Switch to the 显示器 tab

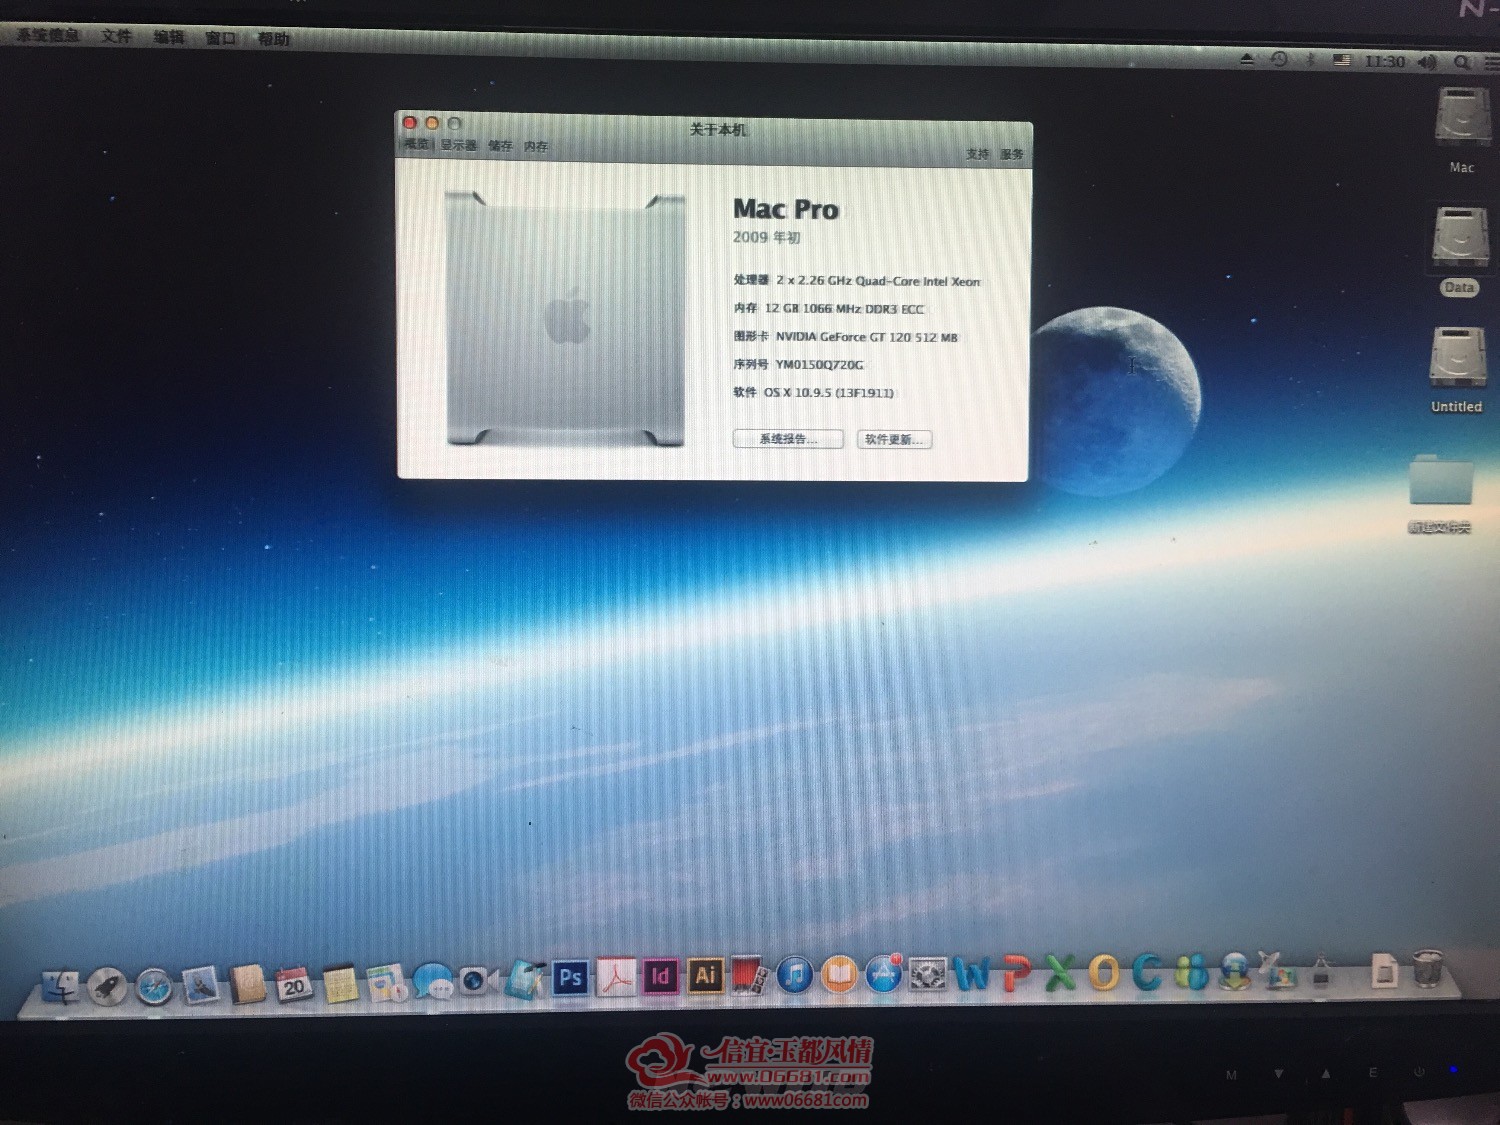click(458, 145)
